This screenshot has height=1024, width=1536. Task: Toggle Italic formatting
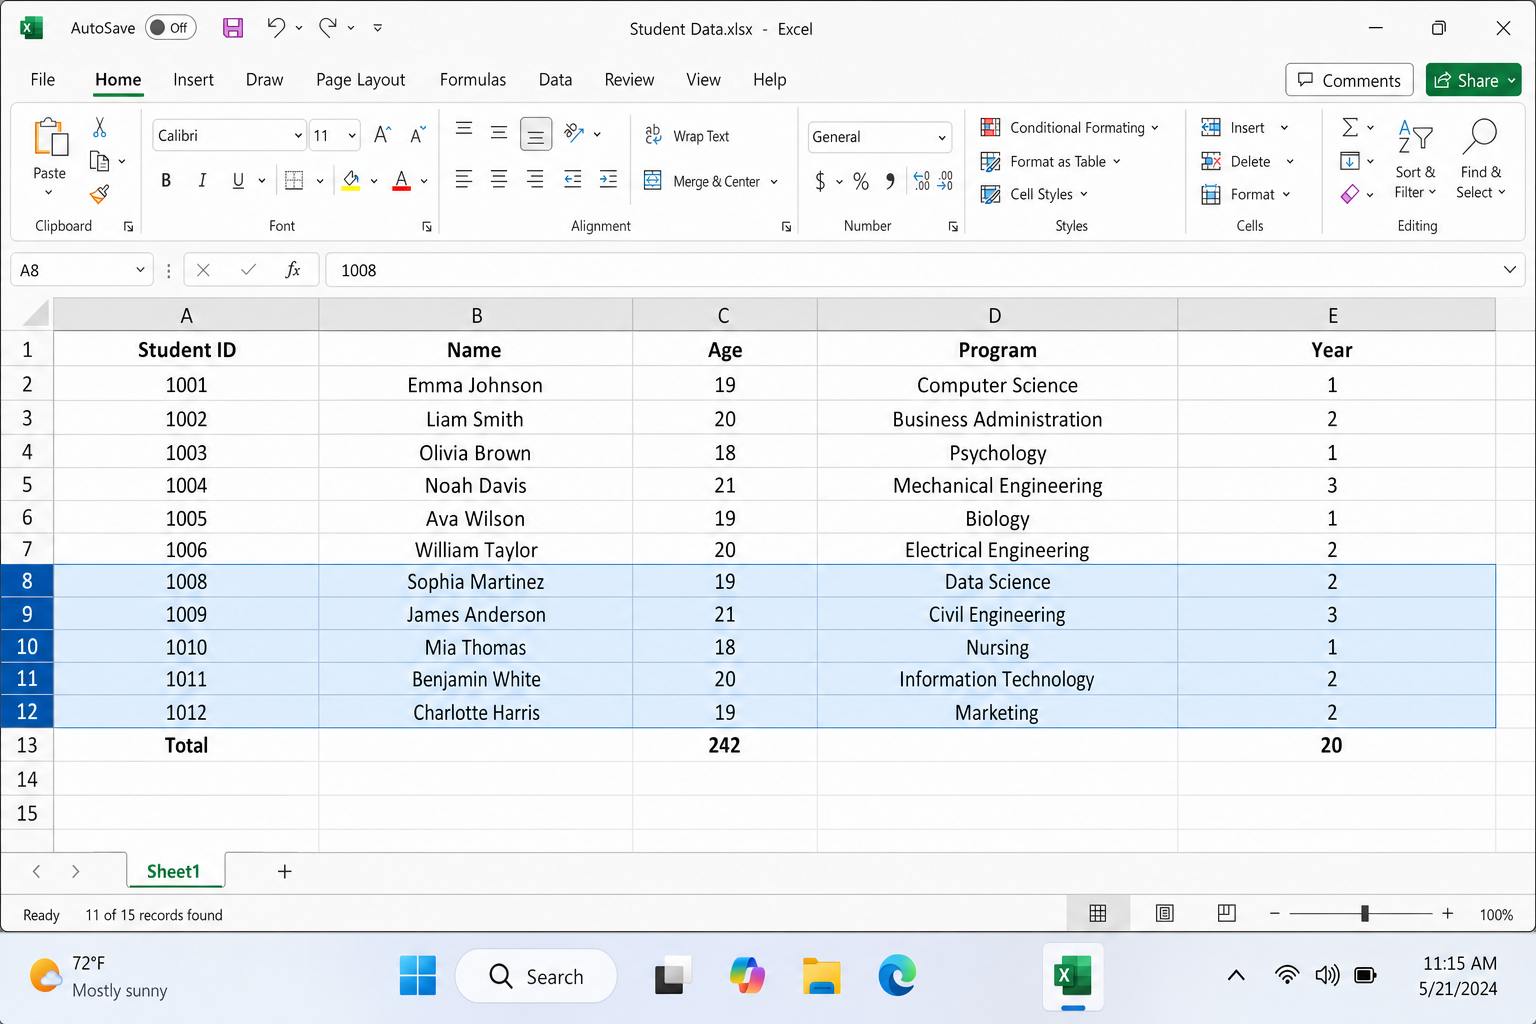(202, 180)
